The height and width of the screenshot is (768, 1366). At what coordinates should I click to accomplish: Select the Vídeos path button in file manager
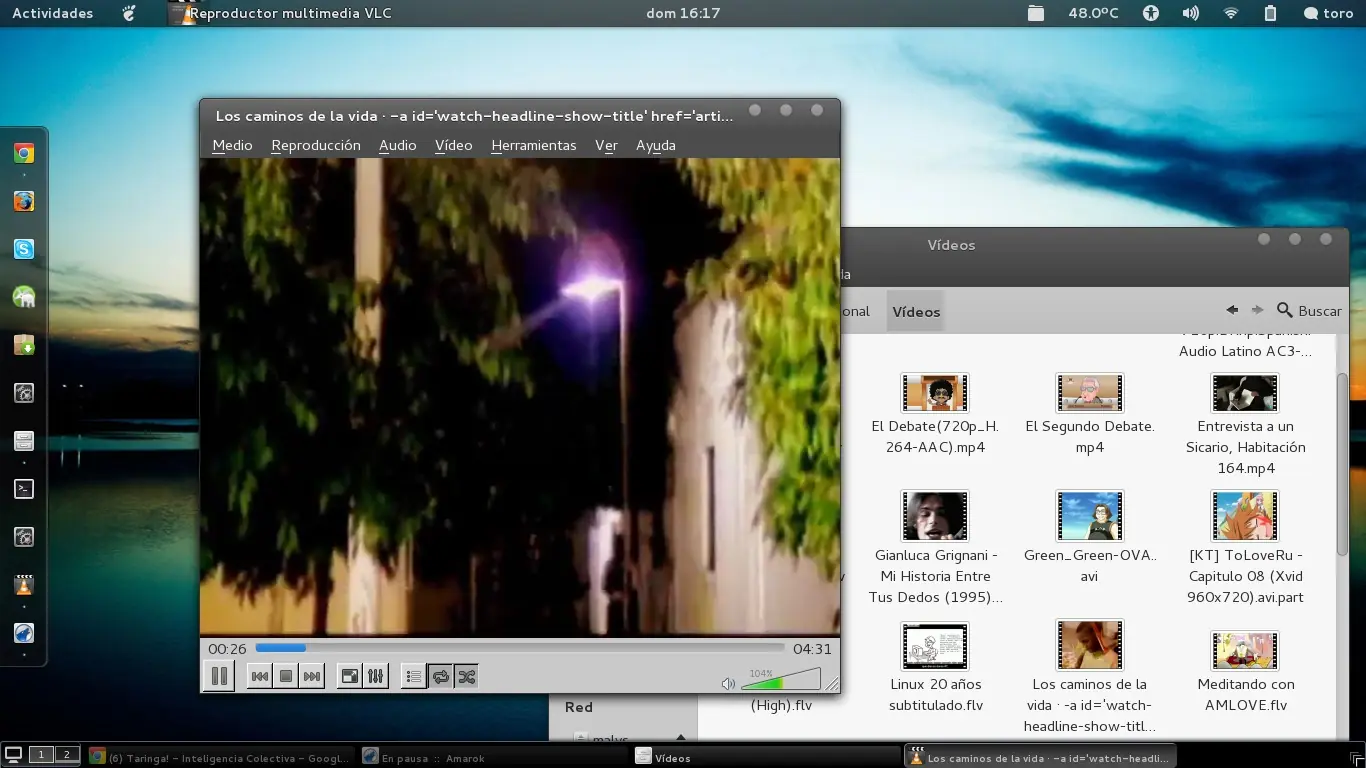point(916,311)
